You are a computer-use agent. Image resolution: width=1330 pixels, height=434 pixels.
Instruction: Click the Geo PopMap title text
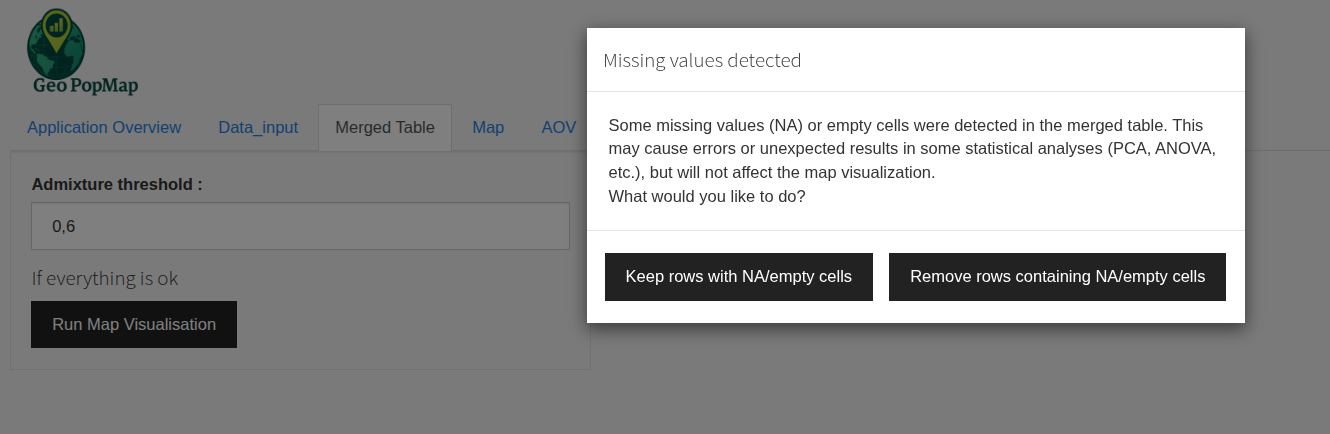coord(85,86)
